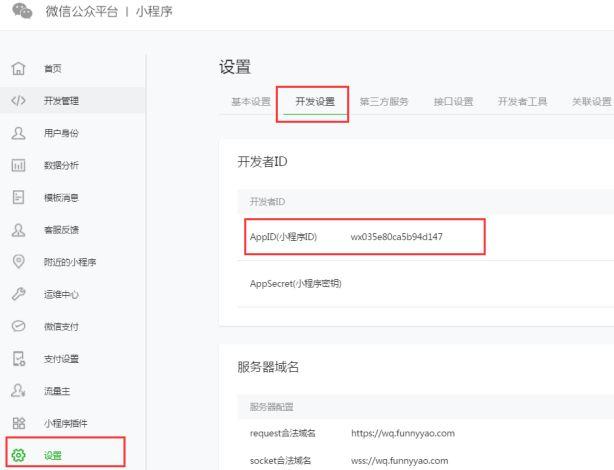Click the 数据分析 chart icon
614x470 pixels.
(18, 165)
